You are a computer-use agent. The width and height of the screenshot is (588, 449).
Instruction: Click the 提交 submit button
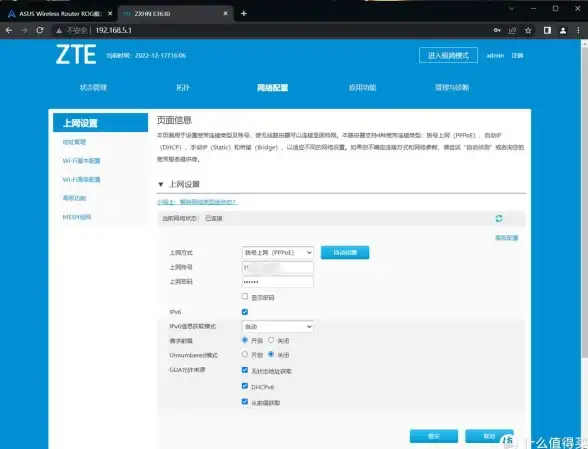(434, 436)
